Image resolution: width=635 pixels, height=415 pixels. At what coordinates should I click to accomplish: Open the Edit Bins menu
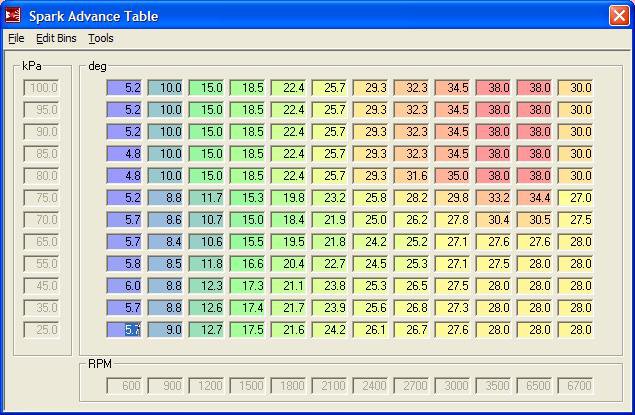click(56, 38)
